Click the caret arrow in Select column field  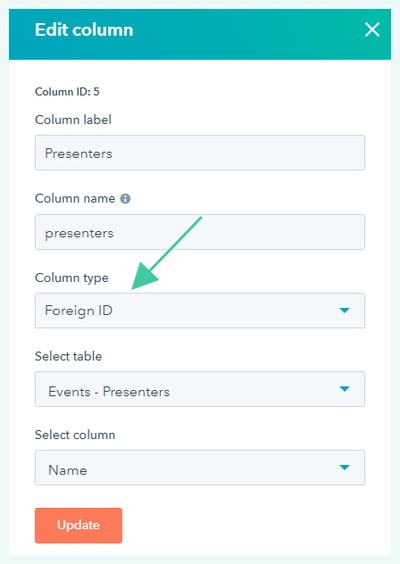click(x=345, y=467)
